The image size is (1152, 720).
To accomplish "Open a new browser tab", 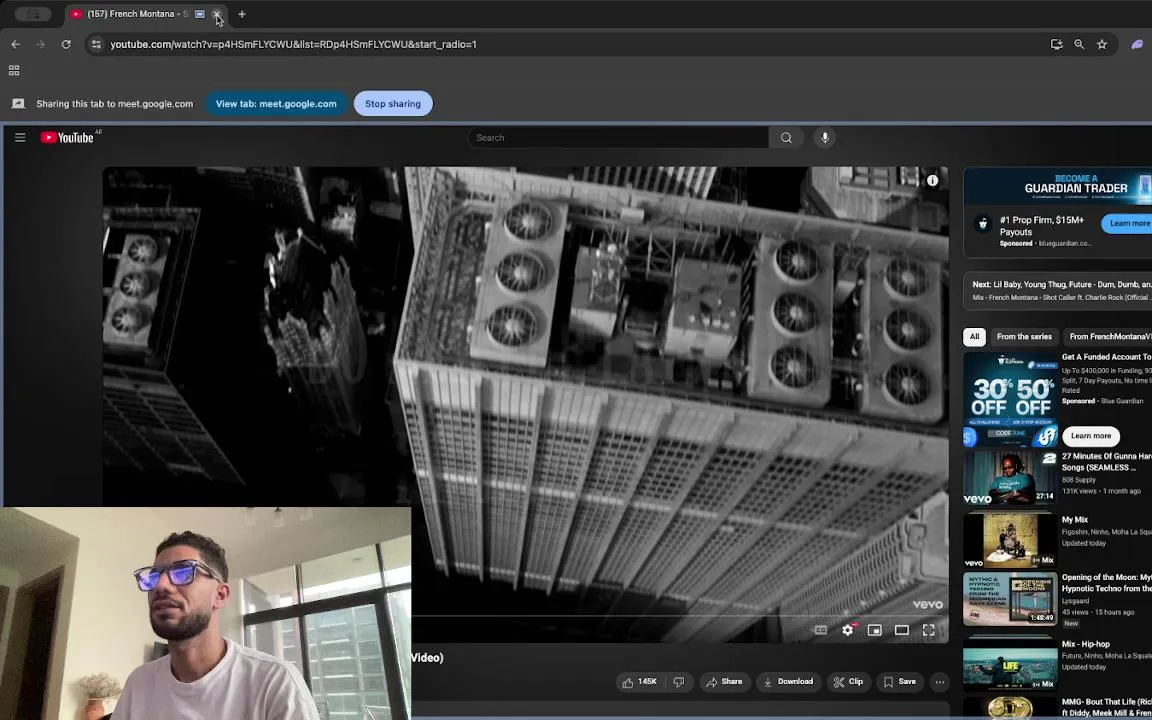I will point(242,14).
